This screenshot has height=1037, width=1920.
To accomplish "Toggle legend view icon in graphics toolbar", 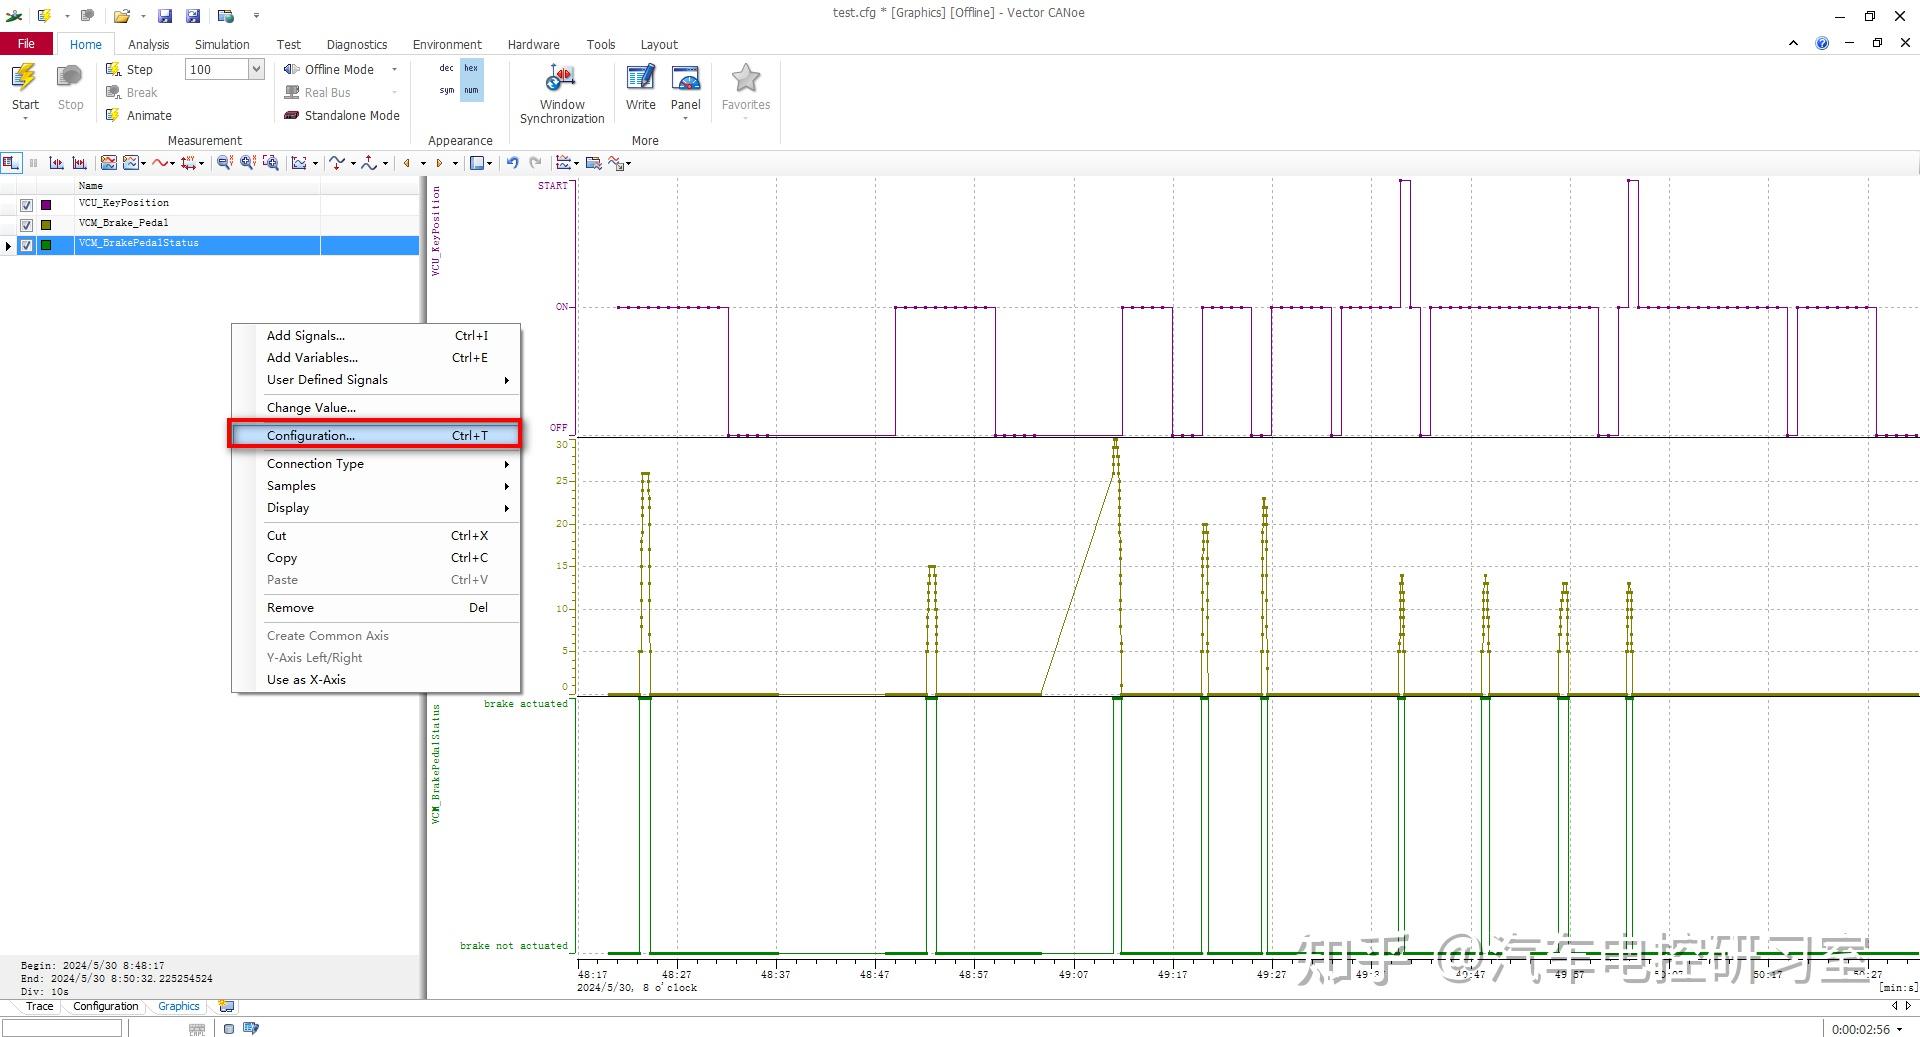I will click(11, 163).
